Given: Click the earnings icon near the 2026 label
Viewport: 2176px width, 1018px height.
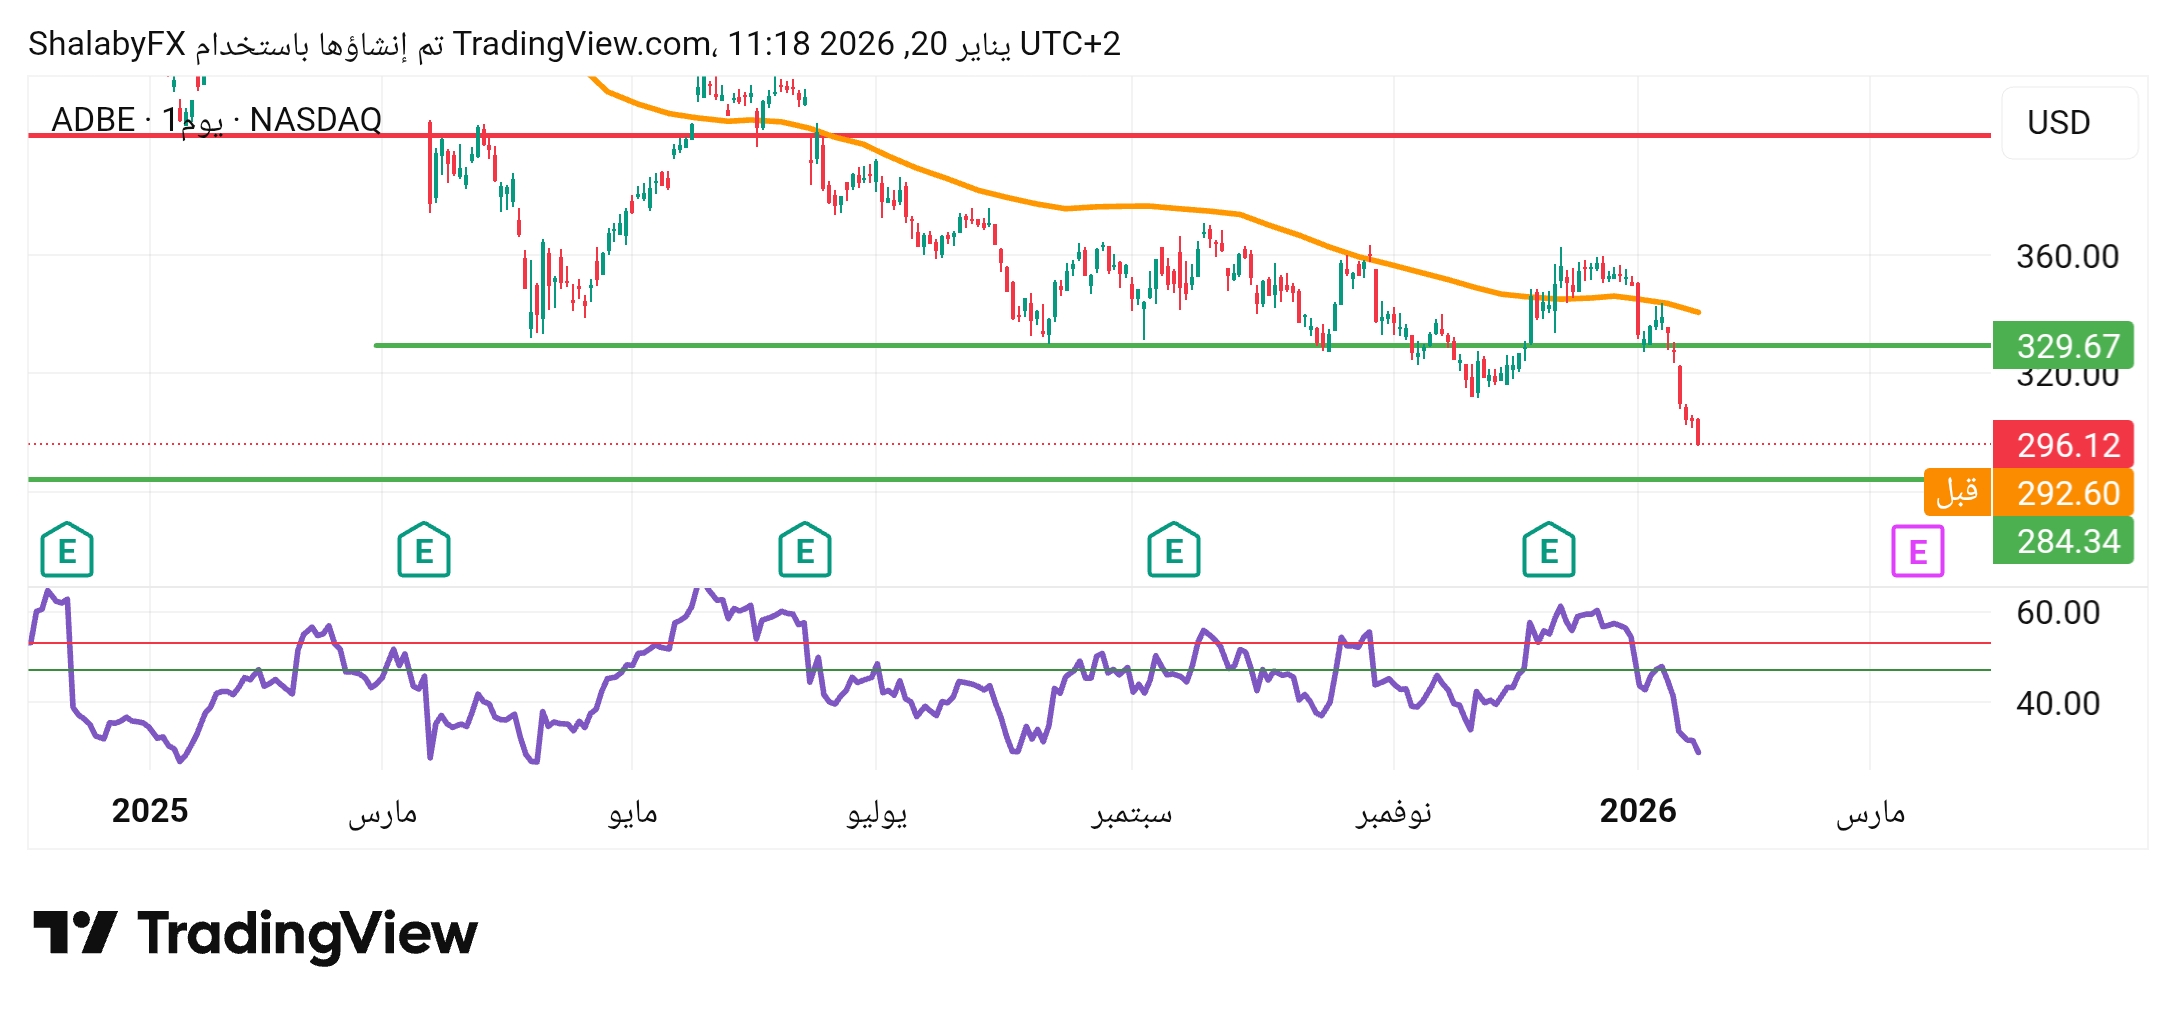Looking at the screenshot, I should (1549, 549).
